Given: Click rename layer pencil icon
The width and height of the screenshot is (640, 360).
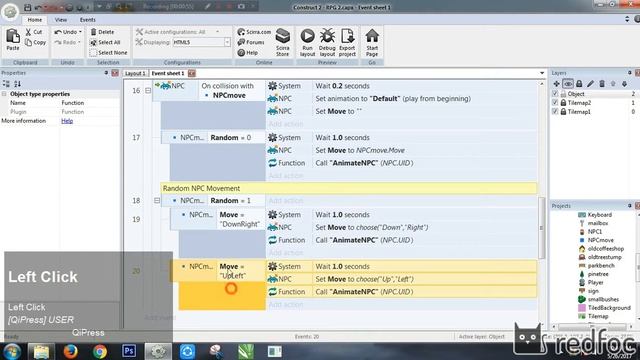Looking at the screenshot, I should tap(590, 84).
